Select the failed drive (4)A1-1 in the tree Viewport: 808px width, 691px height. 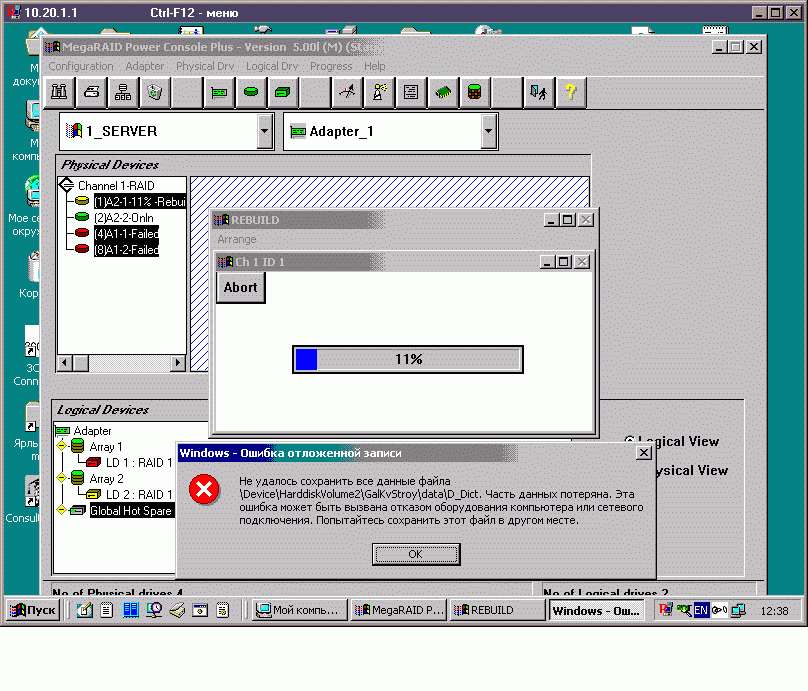[x=125, y=233]
